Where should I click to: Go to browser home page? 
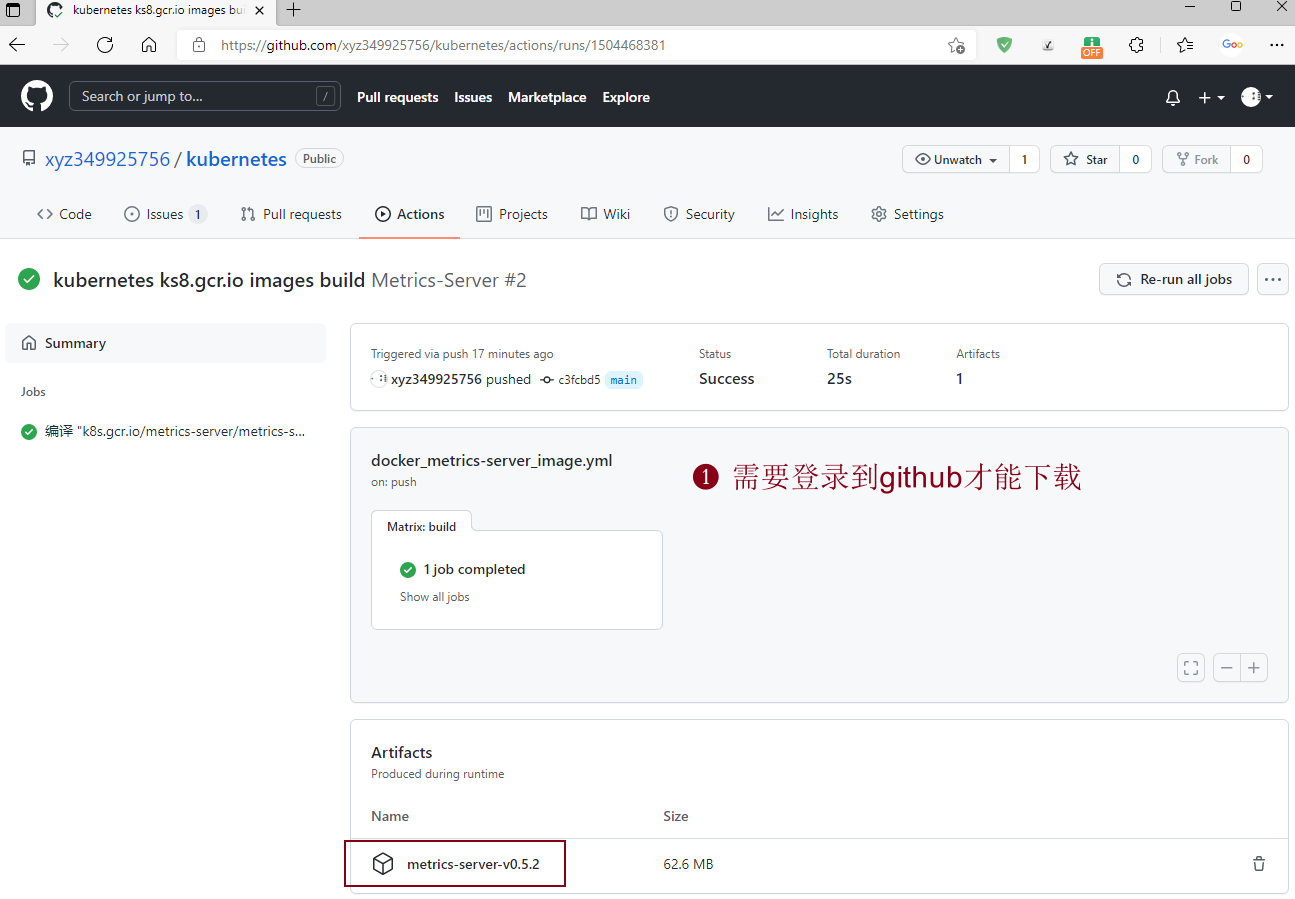149,45
